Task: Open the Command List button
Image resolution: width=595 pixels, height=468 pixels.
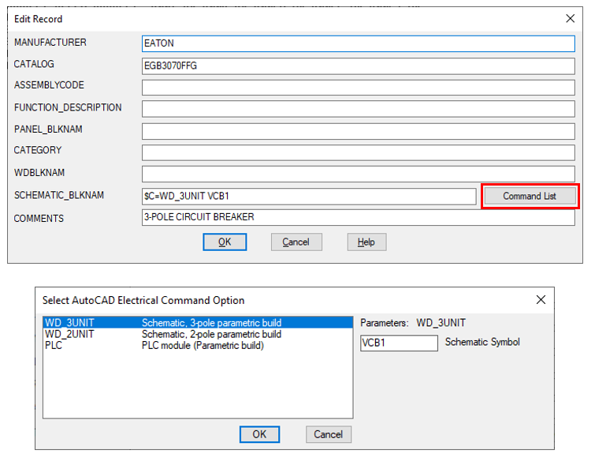Action: pos(530,196)
